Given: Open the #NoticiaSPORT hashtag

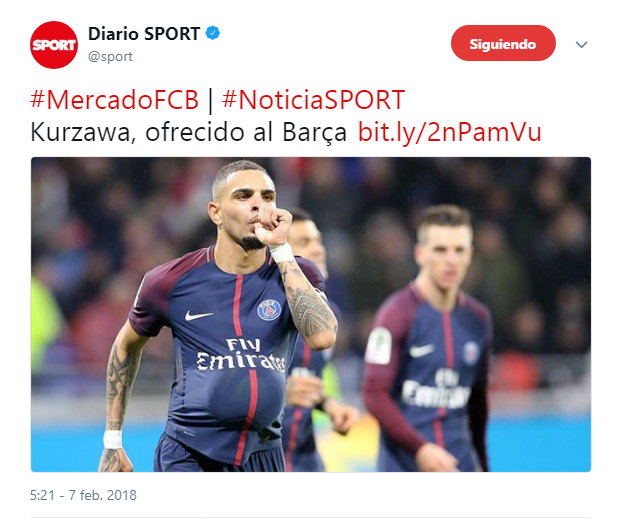Looking at the screenshot, I should 313,100.
